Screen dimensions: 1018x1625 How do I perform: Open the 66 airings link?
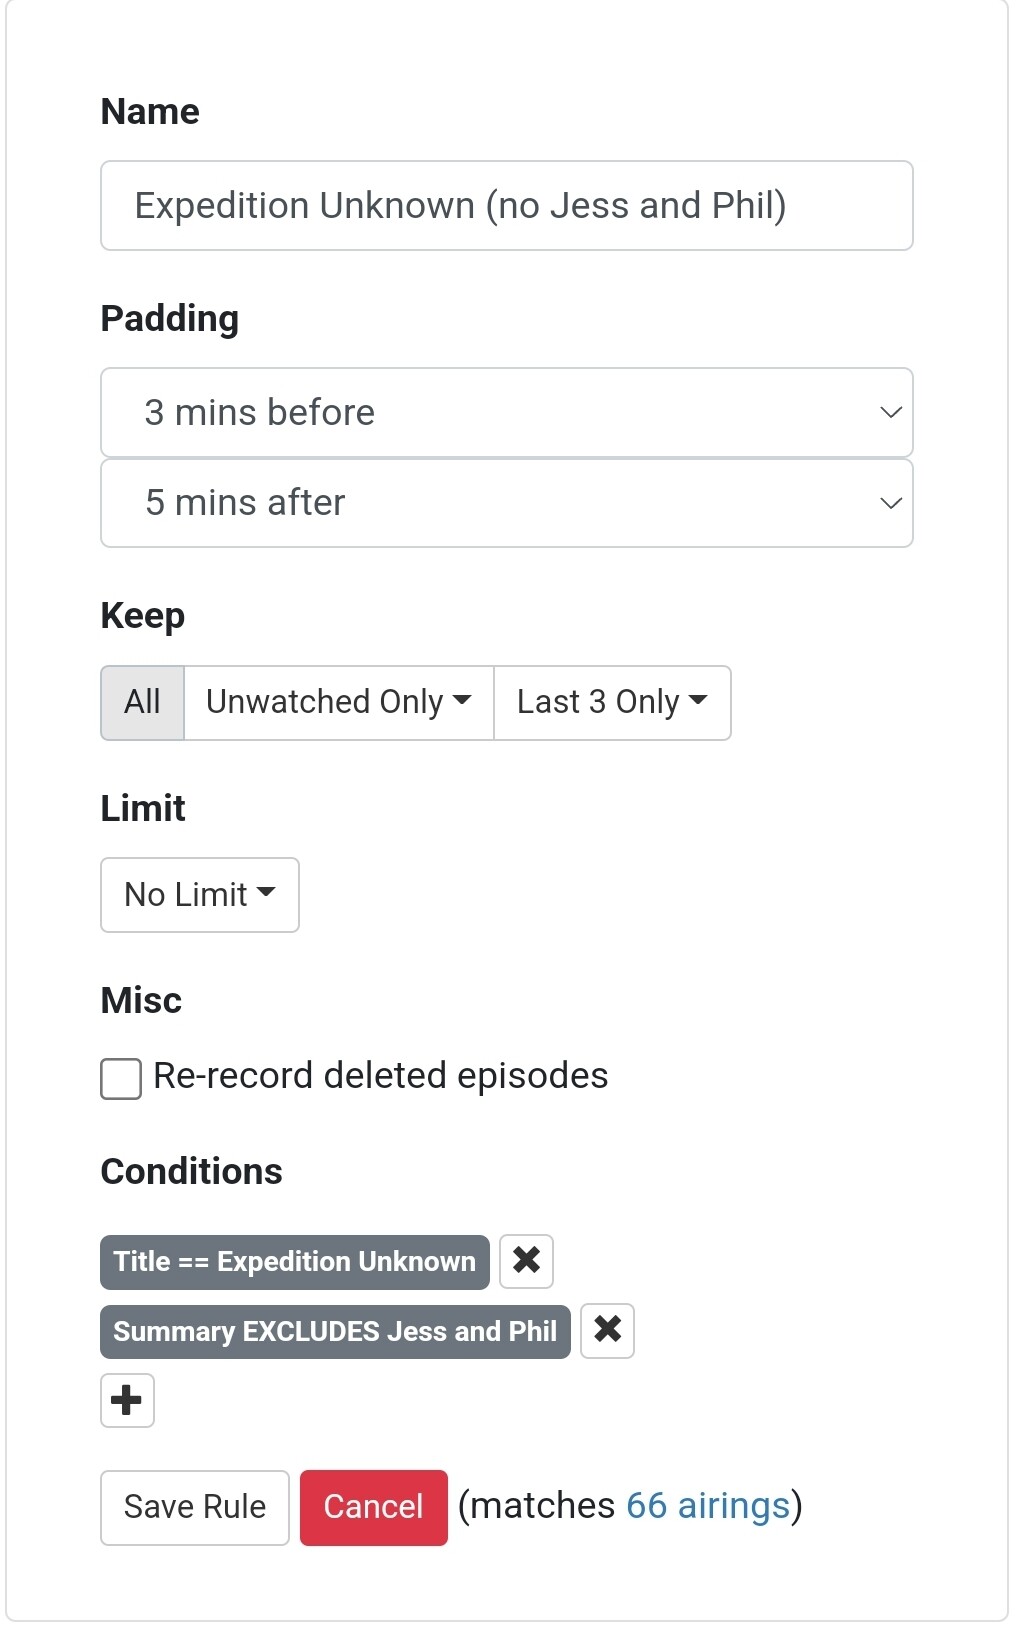tap(708, 1506)
